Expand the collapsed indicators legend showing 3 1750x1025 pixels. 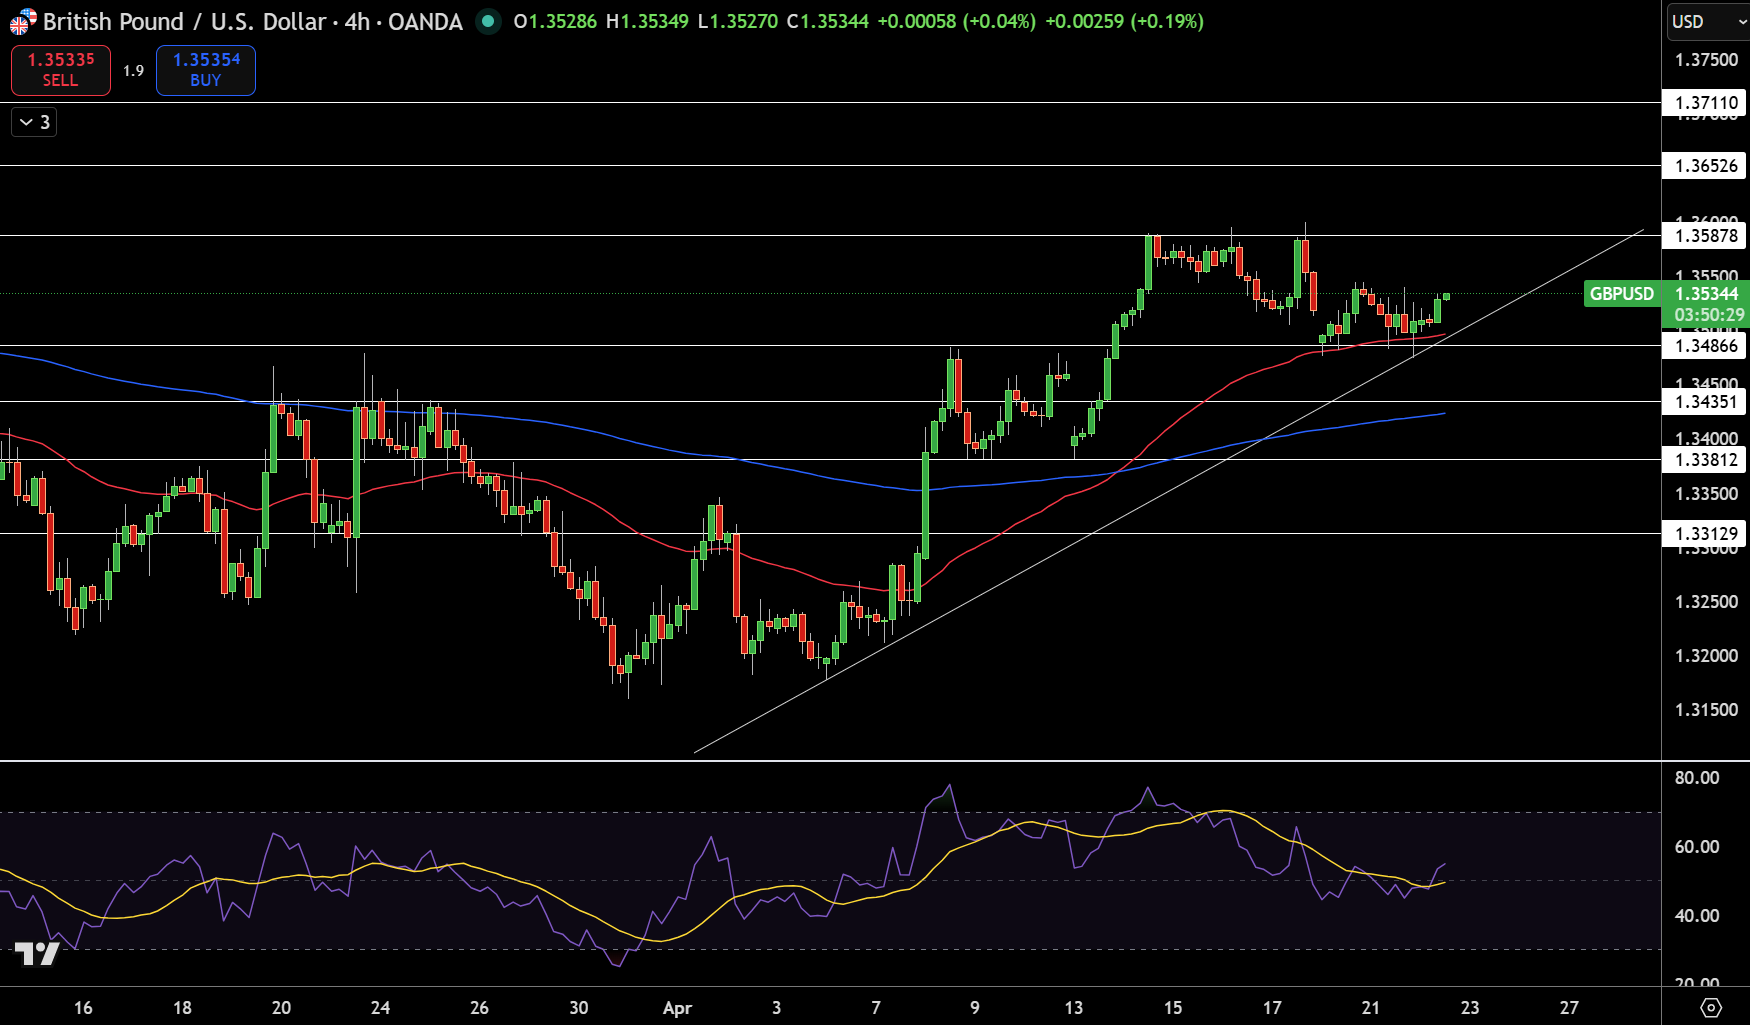click(x=34, y=122)
